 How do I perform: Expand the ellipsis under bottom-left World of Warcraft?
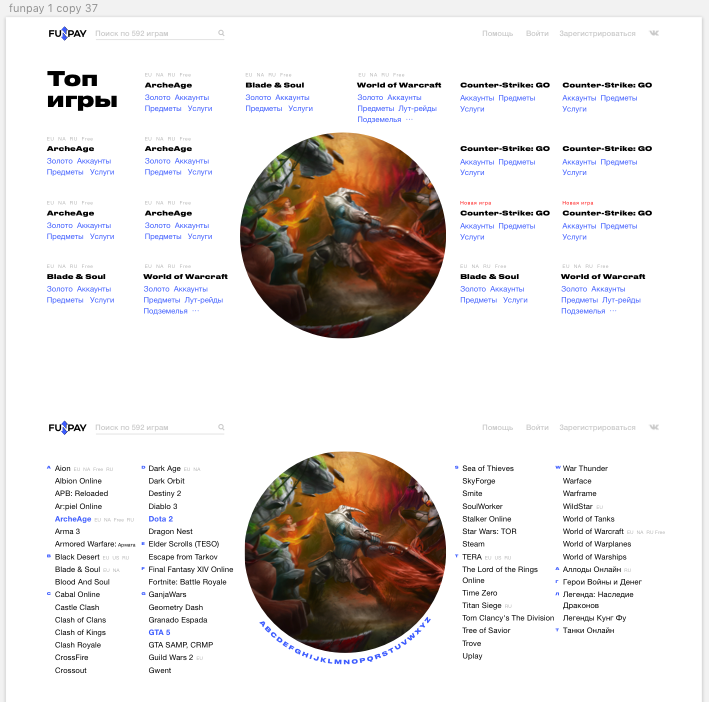click(196, 311)
